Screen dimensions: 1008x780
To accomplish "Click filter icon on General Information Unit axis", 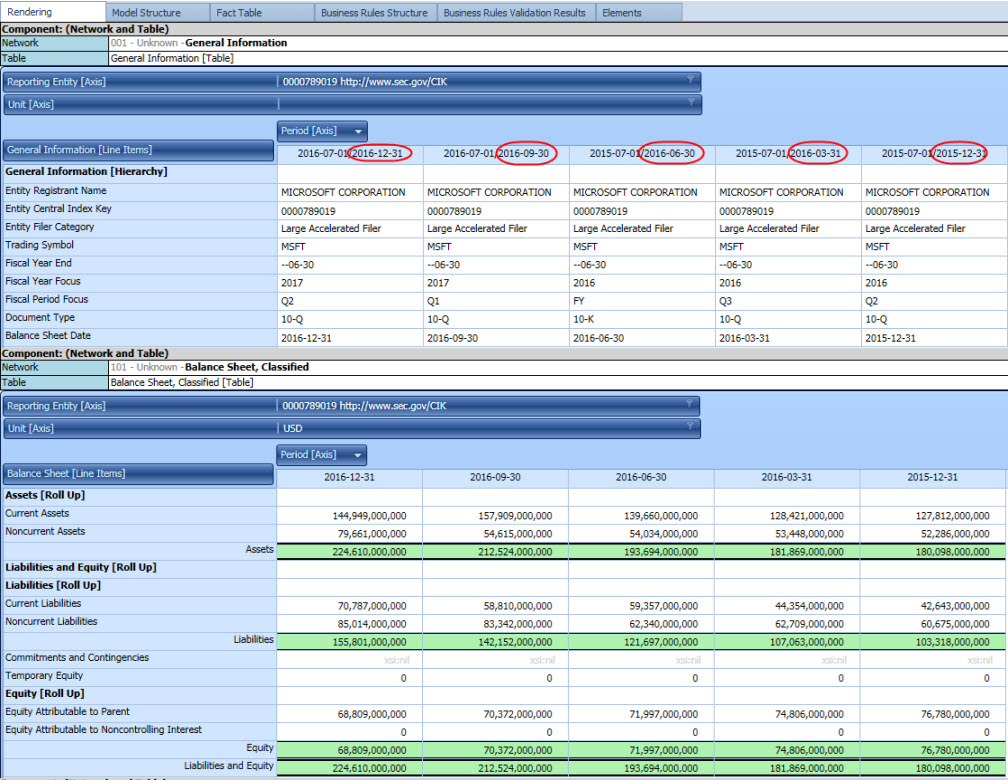I will [690, 103].
